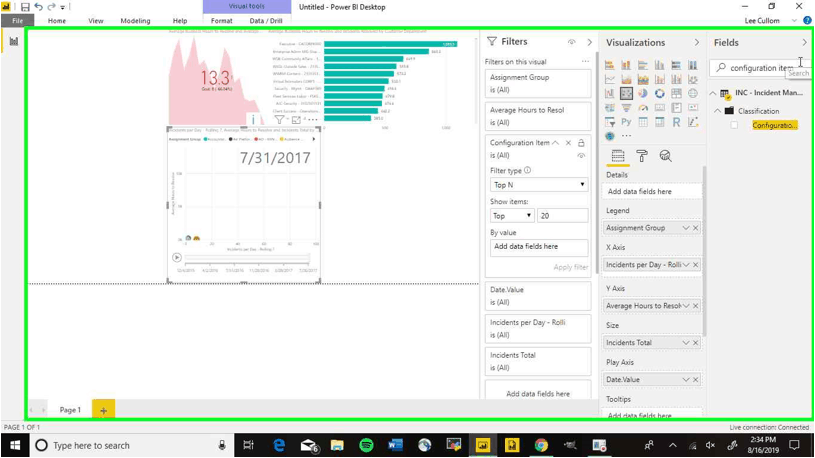Open Incidents per Day X Axis dropdown
Screen dimensions: 815x458
coord(686,265)
